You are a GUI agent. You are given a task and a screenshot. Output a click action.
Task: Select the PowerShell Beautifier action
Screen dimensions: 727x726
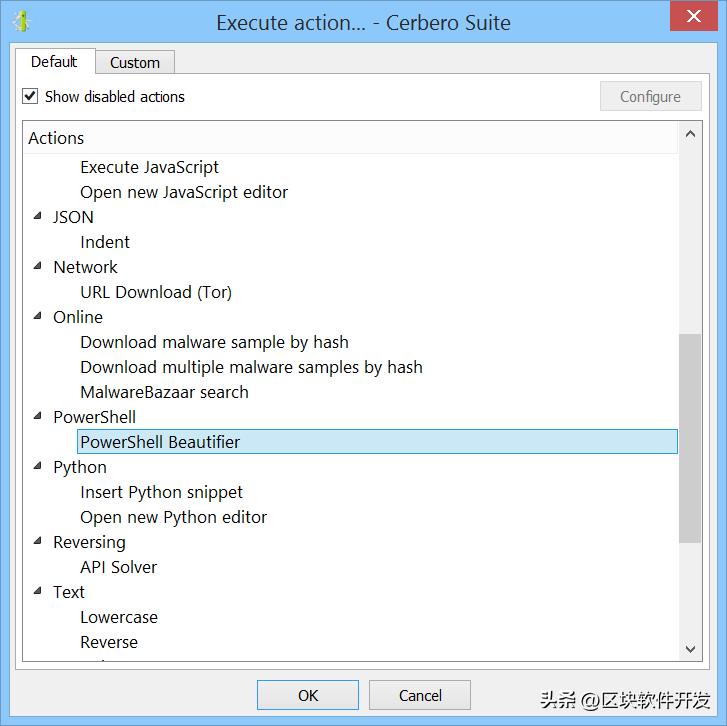coord(377,442)
